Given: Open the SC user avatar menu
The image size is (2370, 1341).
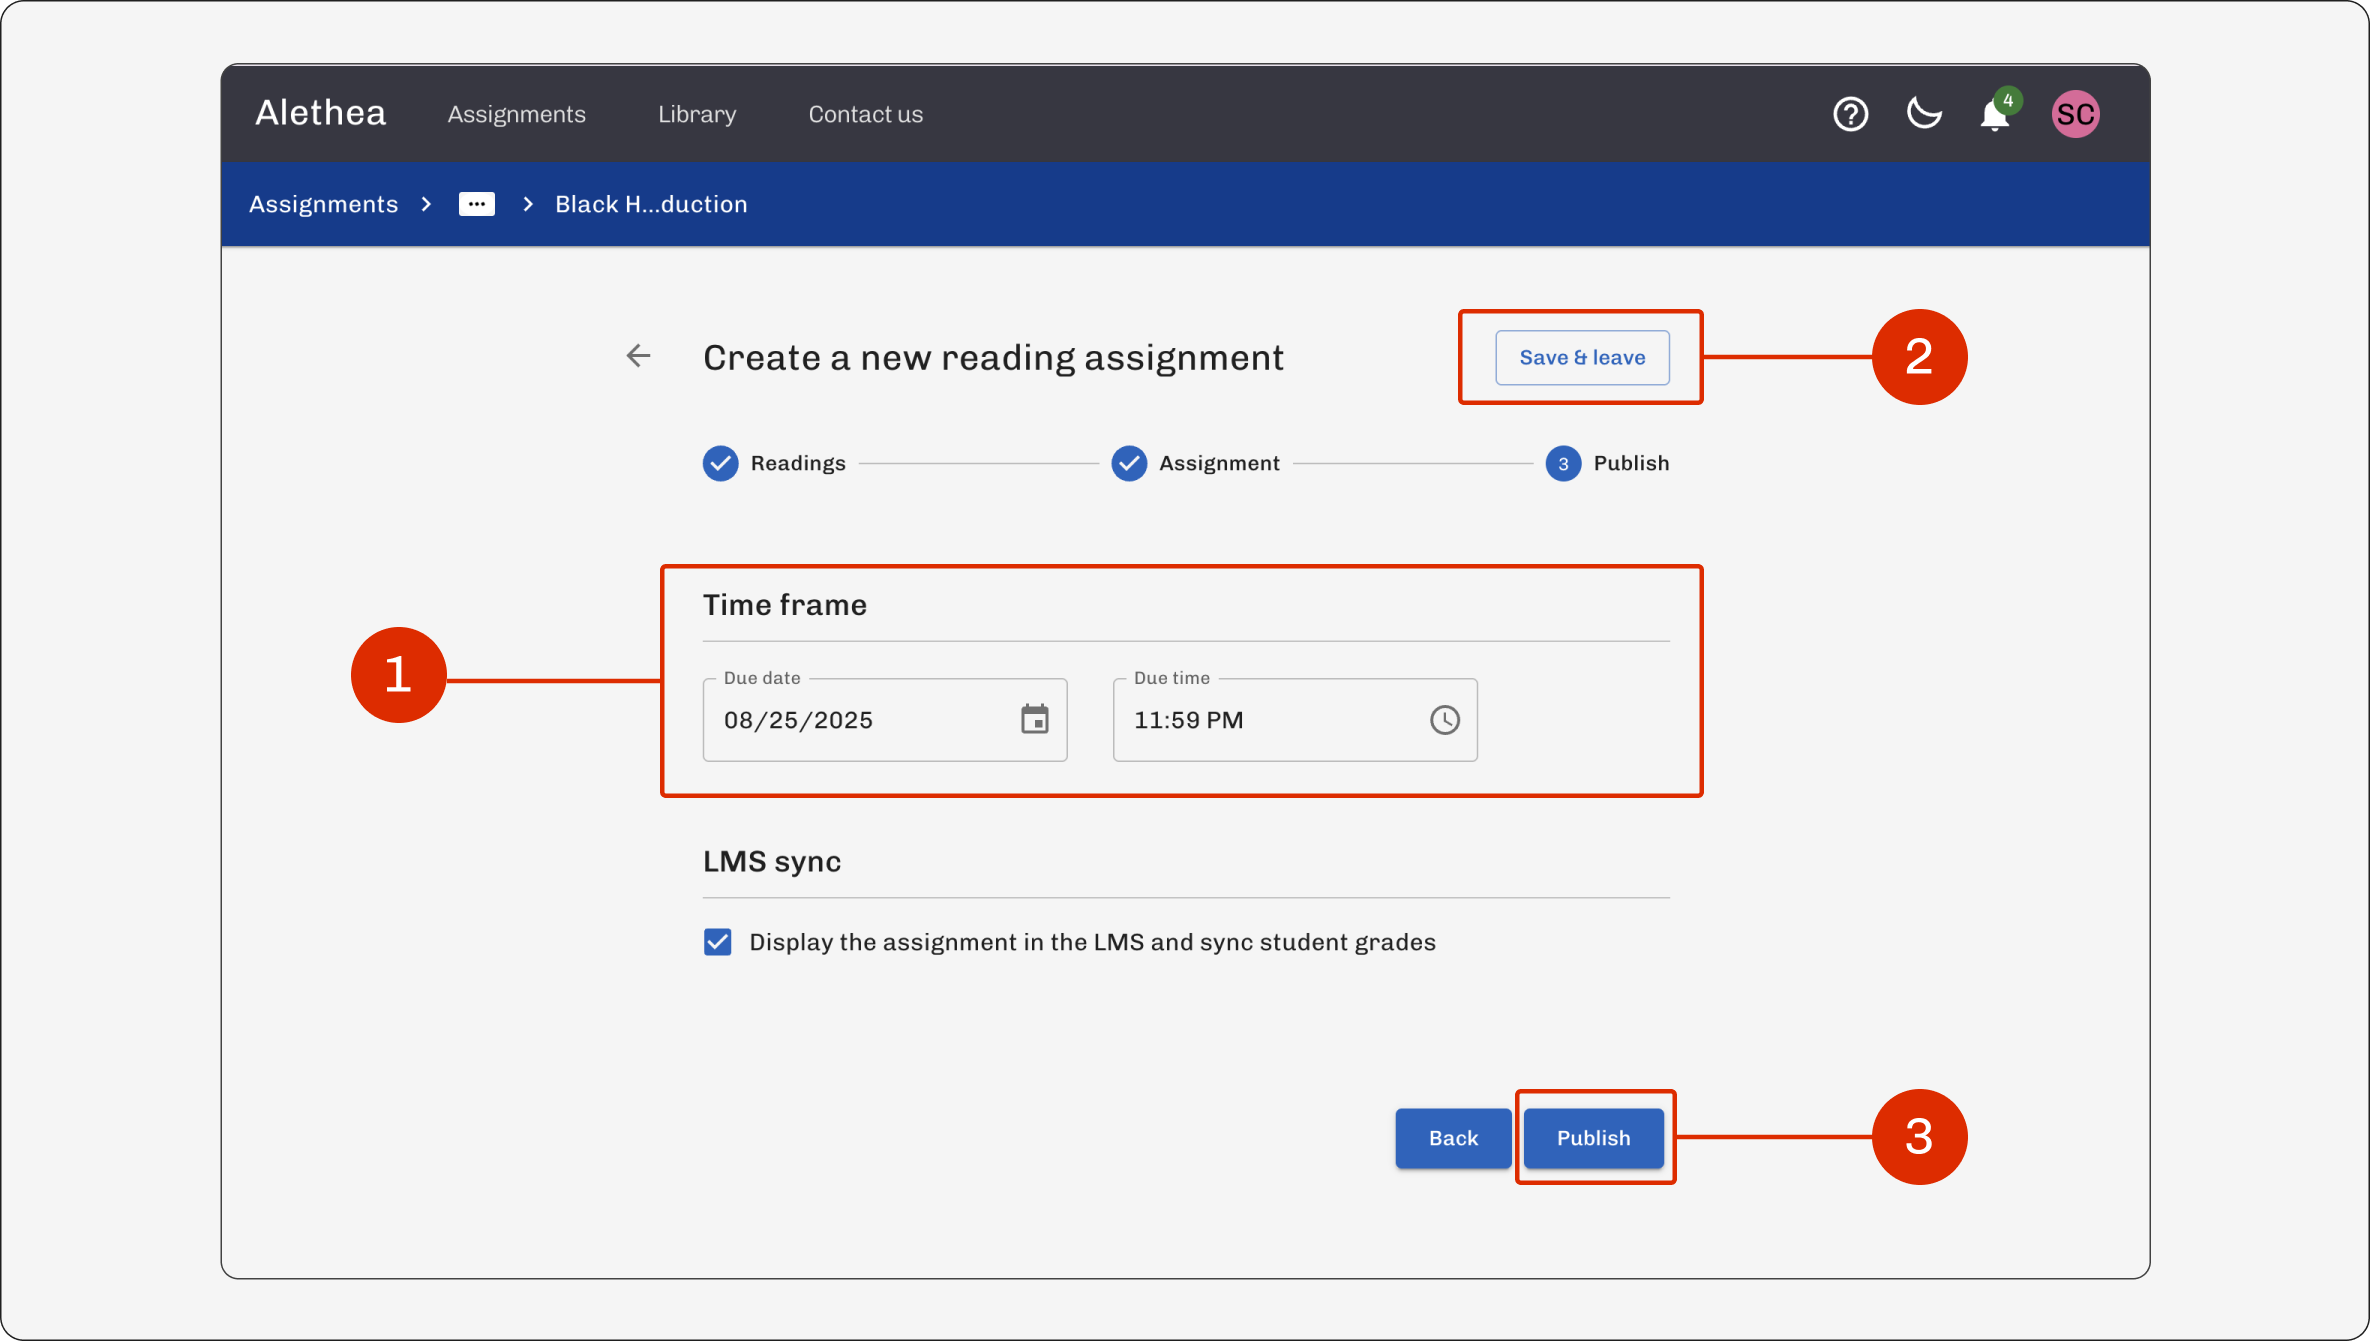Looking at the screenshot, I should [2075, 114].
